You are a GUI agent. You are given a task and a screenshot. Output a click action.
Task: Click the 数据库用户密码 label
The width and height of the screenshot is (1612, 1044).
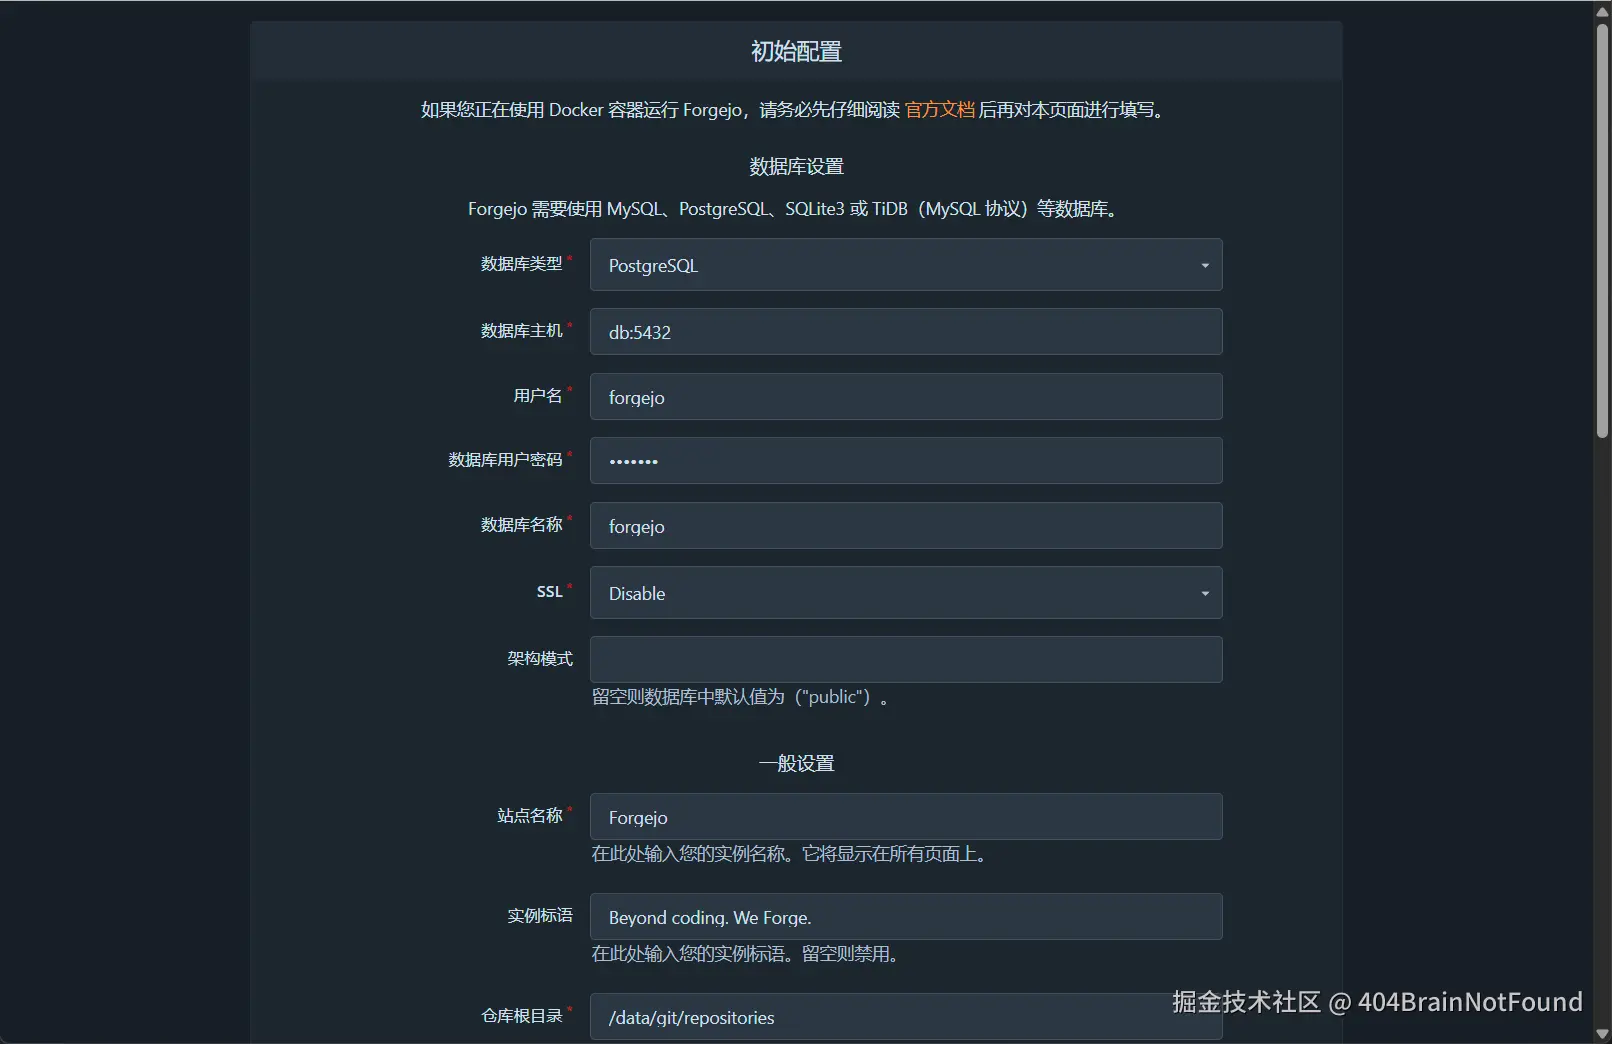505,460
